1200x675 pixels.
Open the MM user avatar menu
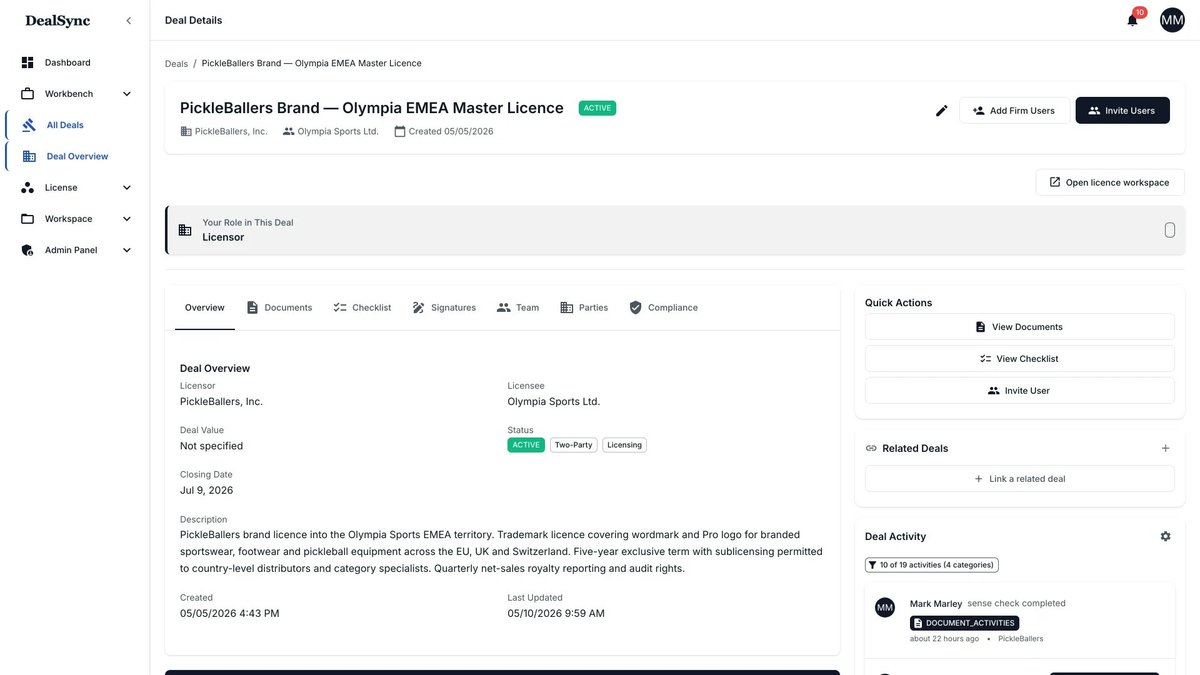point(1172,20)
